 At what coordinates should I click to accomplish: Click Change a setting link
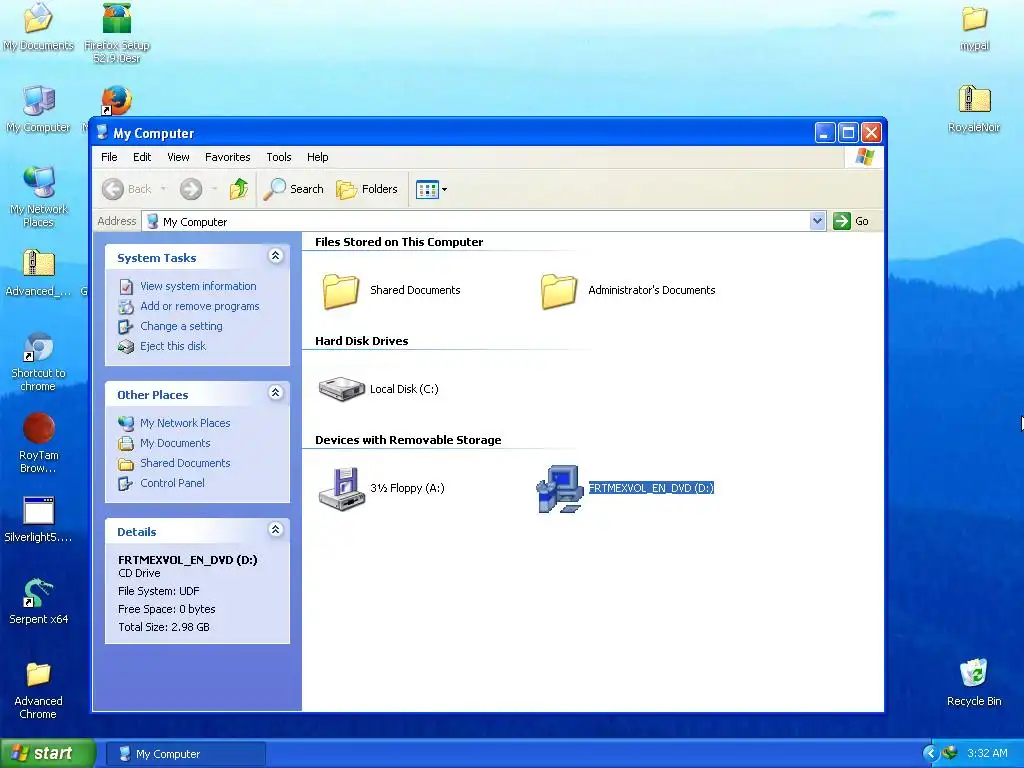[181, 326]
